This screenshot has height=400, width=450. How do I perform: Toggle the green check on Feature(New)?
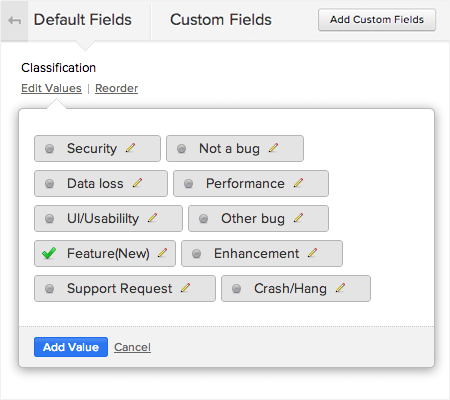click(x=49, y=253)
